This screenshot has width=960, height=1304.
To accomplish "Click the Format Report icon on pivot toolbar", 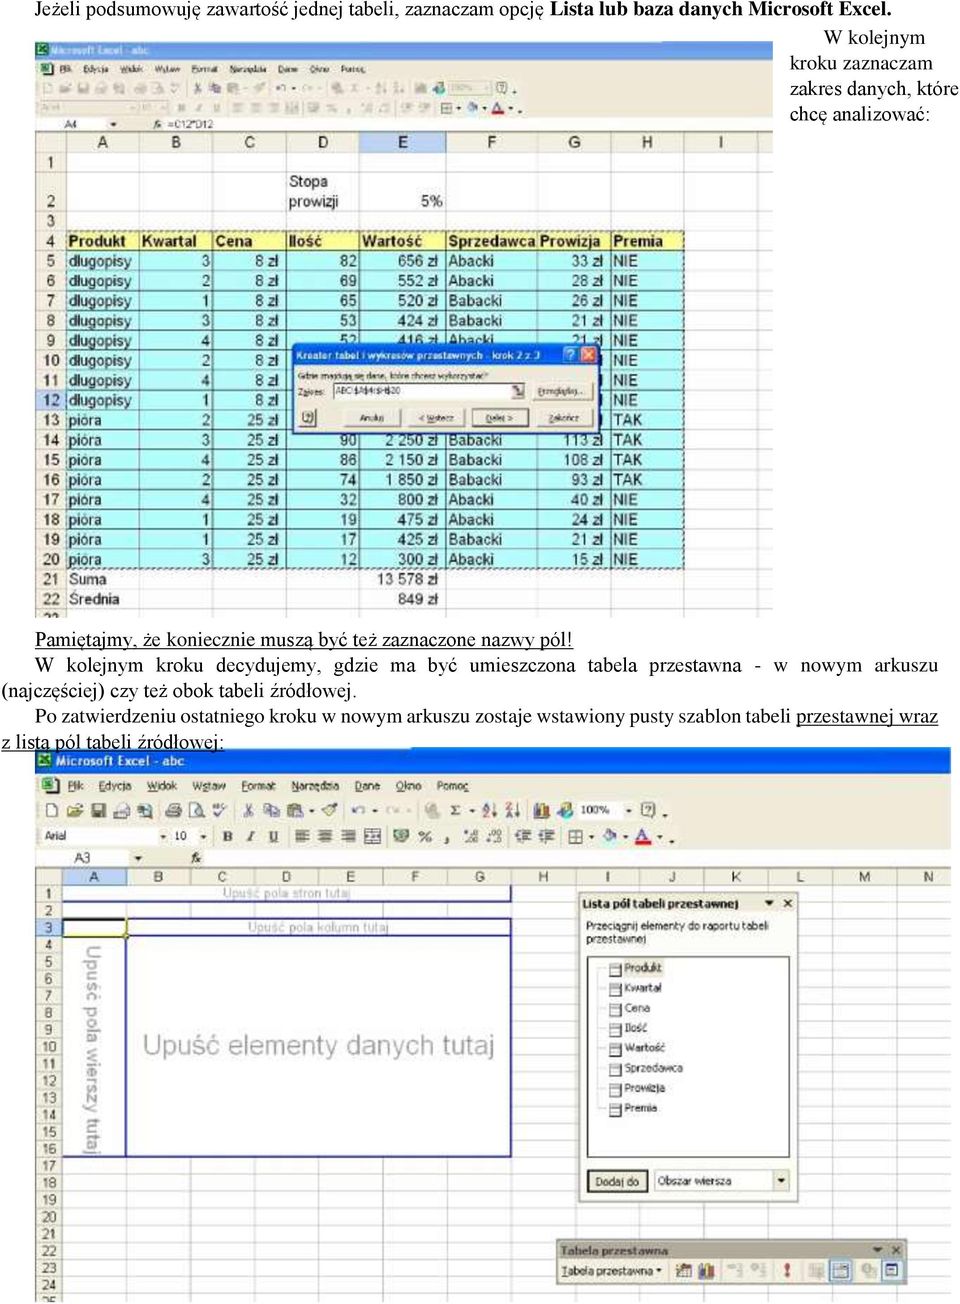I will (683, 1270).
